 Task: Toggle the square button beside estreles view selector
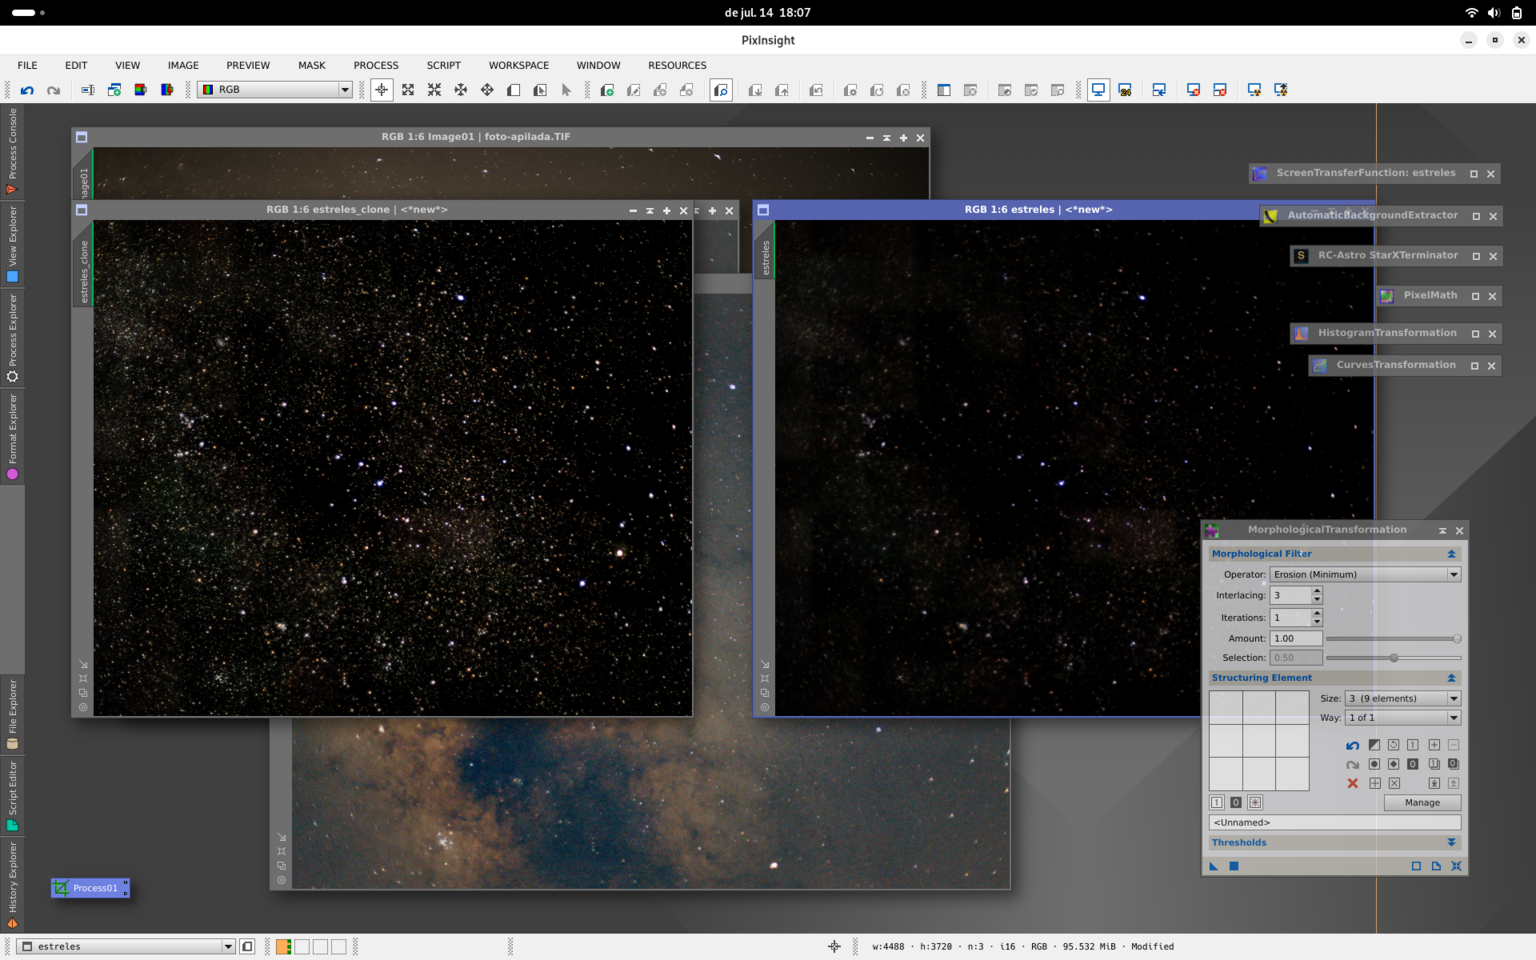pos(247,946)
